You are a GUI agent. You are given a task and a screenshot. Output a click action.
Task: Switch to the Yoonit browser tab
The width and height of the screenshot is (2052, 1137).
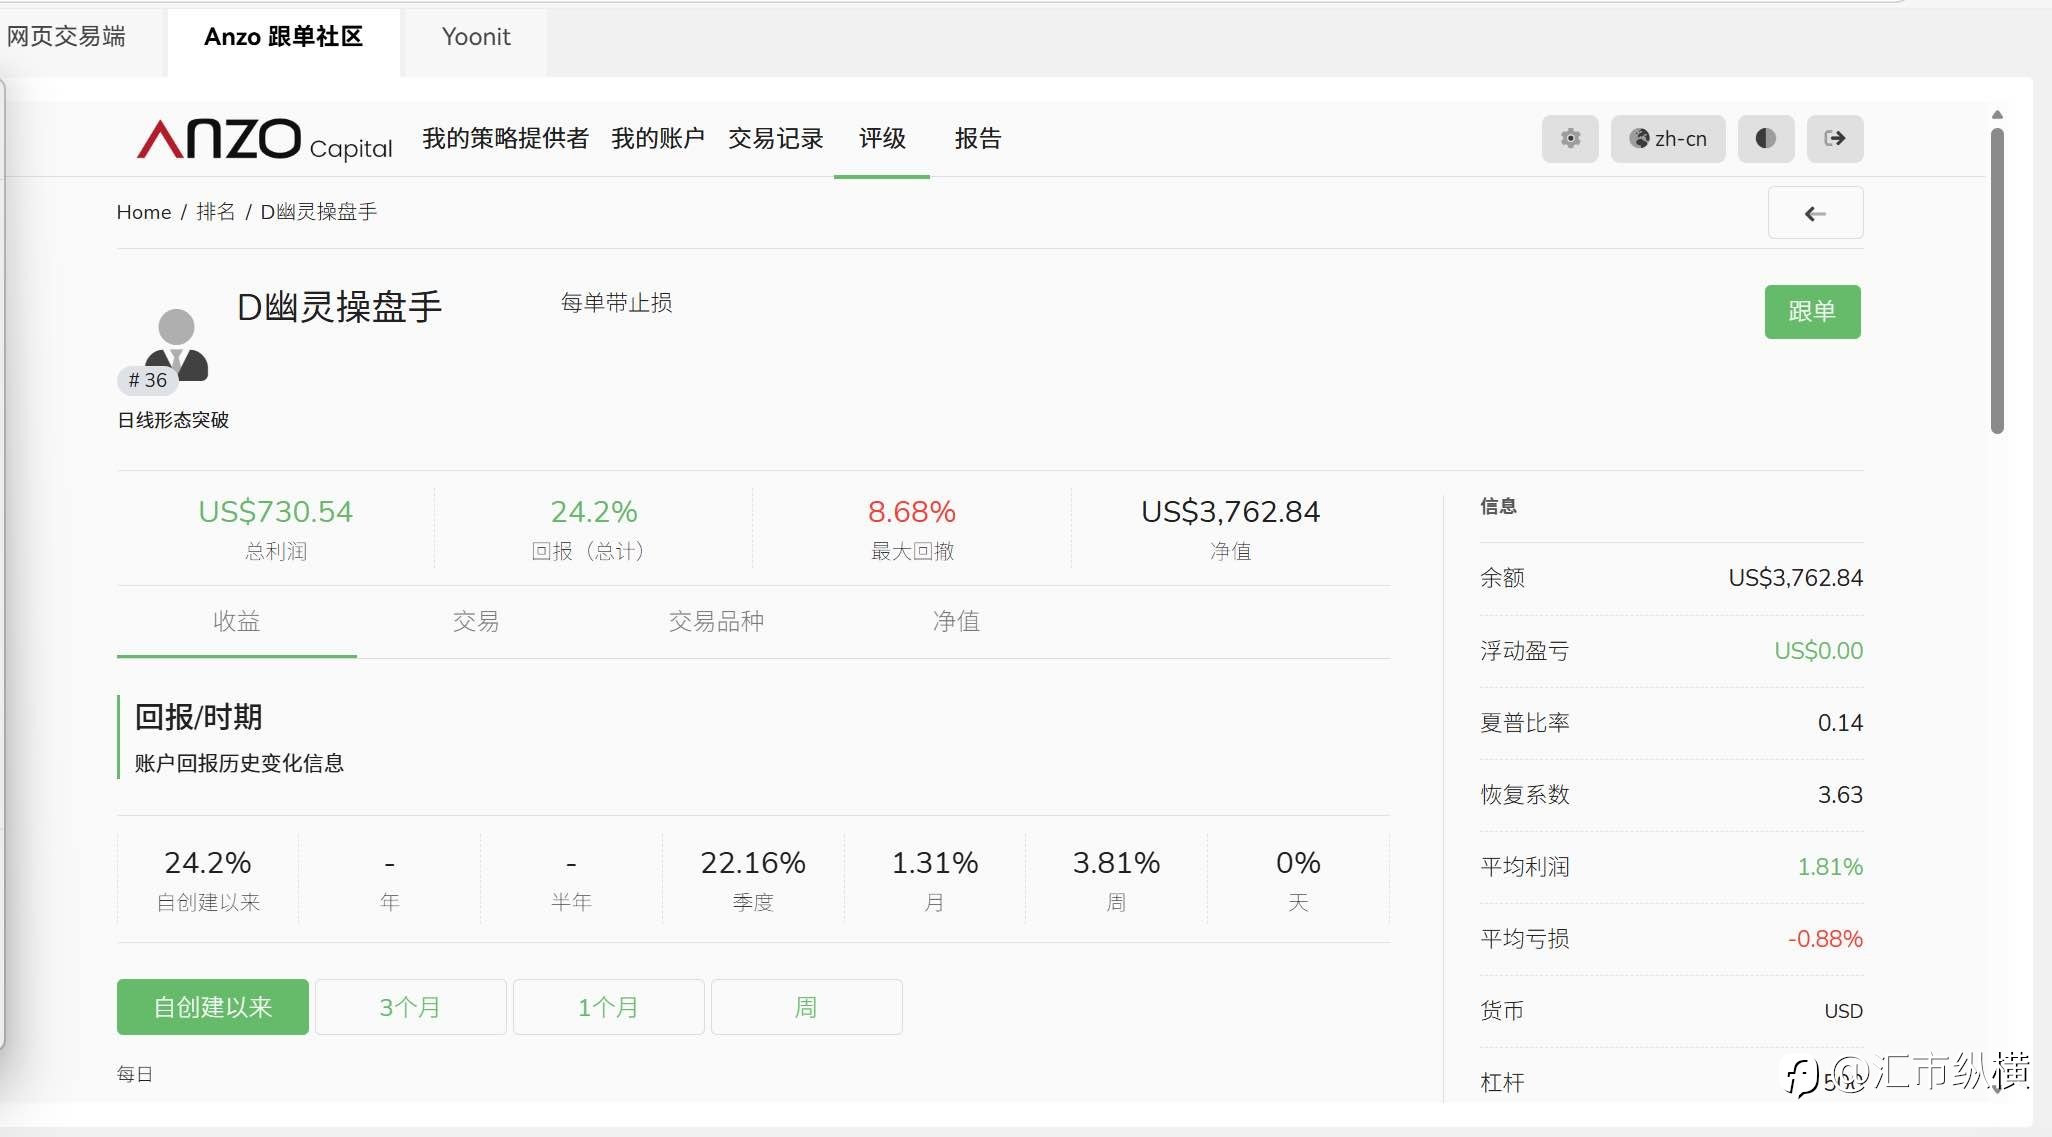(476, 37)
